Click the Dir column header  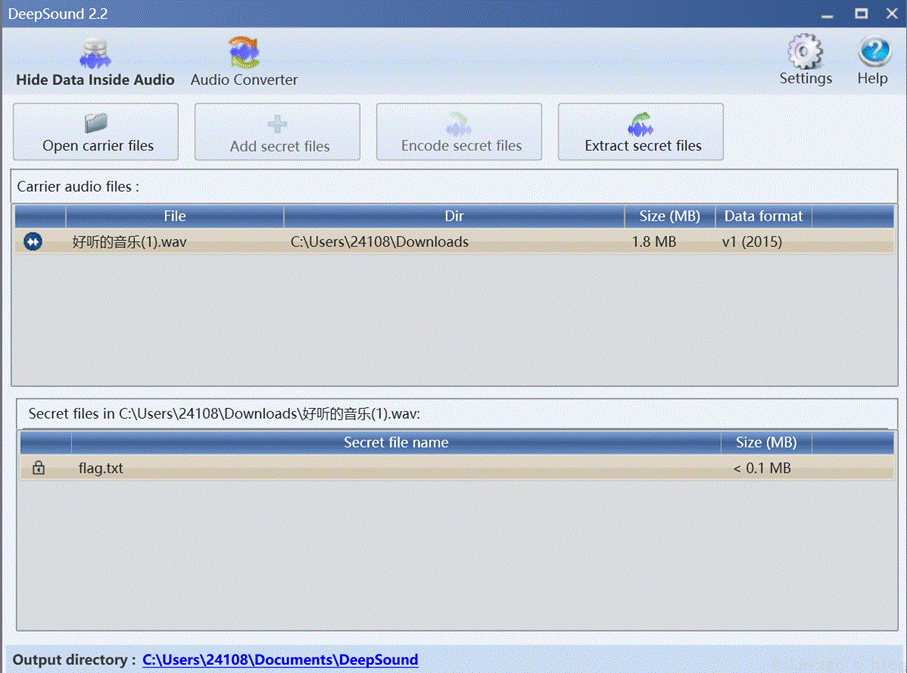[454, 216]
